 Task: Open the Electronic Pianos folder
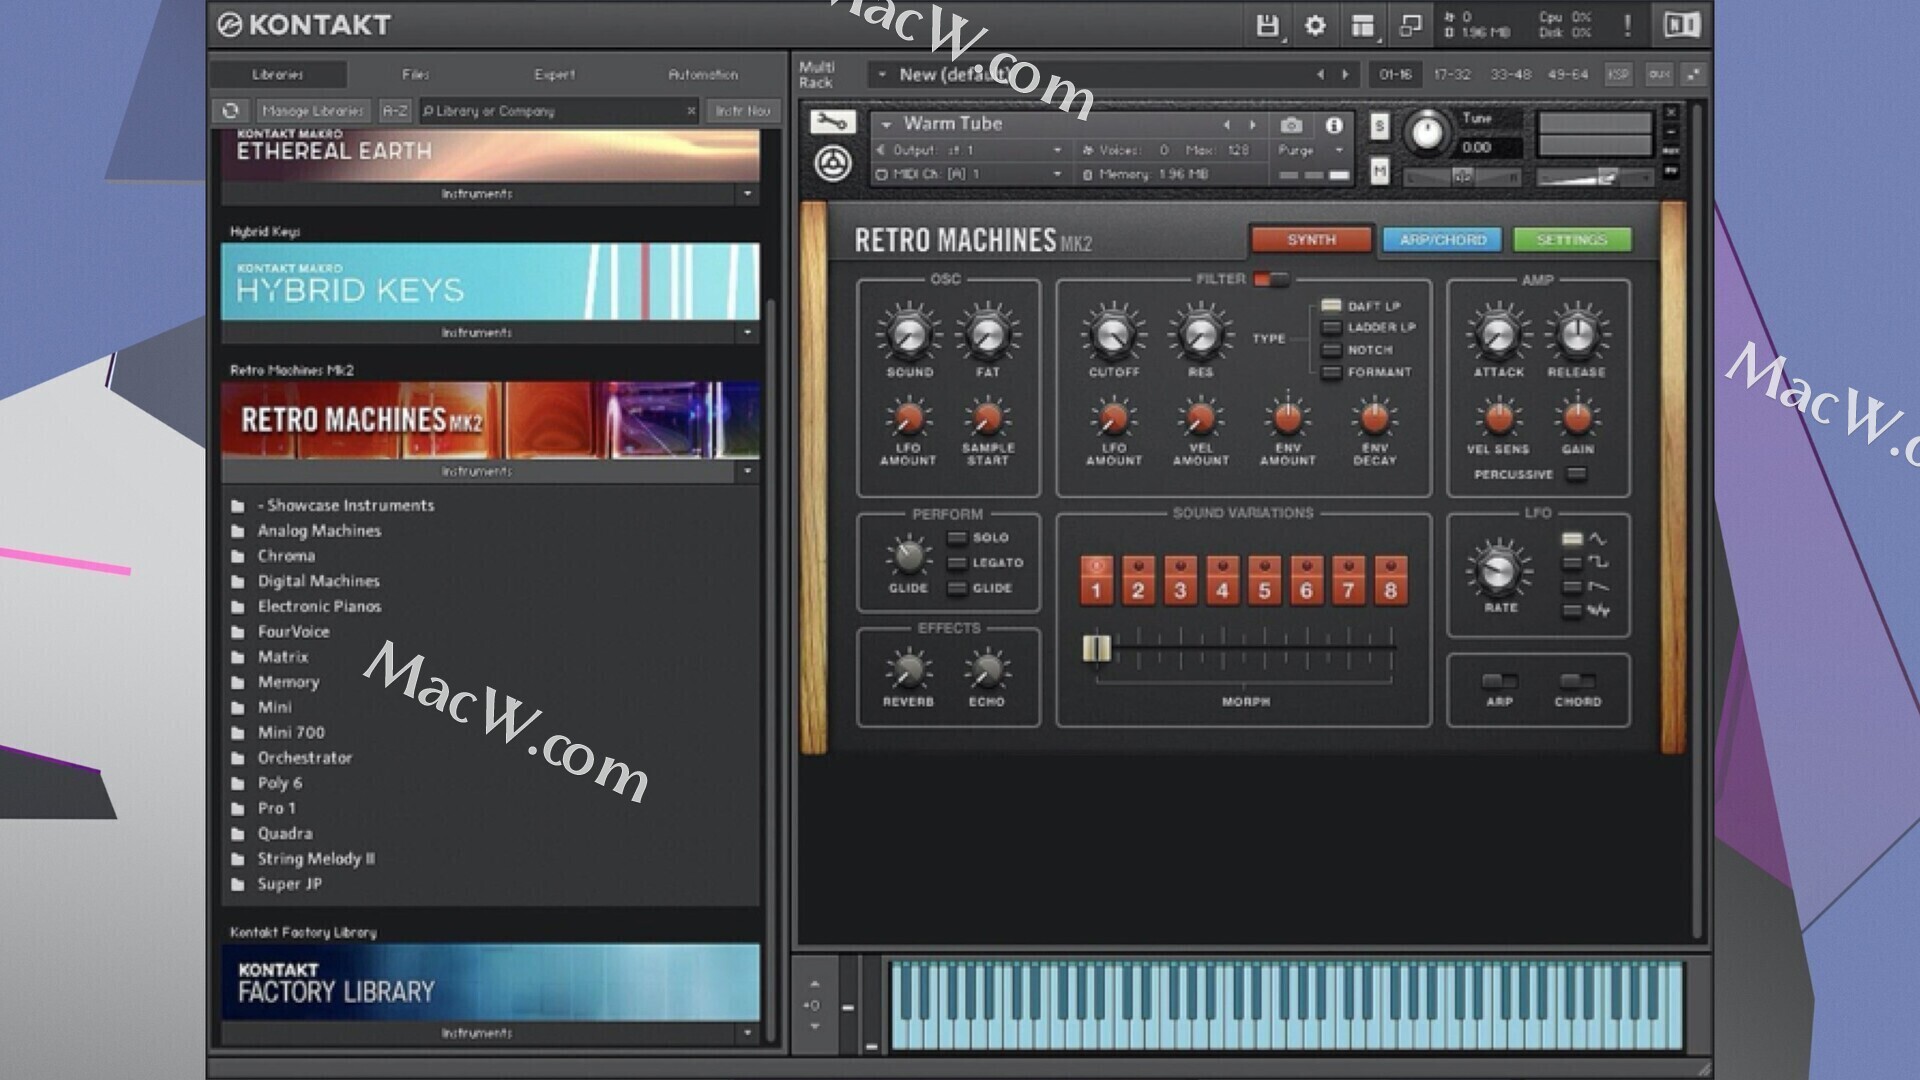[319, 606]
